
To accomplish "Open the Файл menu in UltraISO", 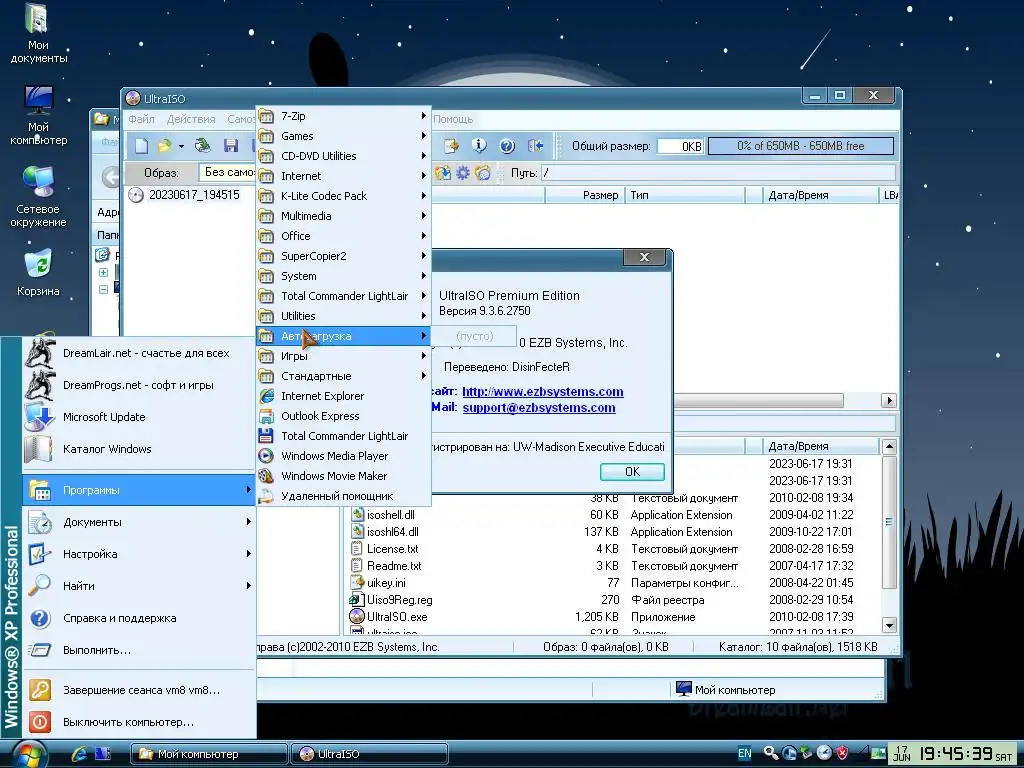I will 141,119.
